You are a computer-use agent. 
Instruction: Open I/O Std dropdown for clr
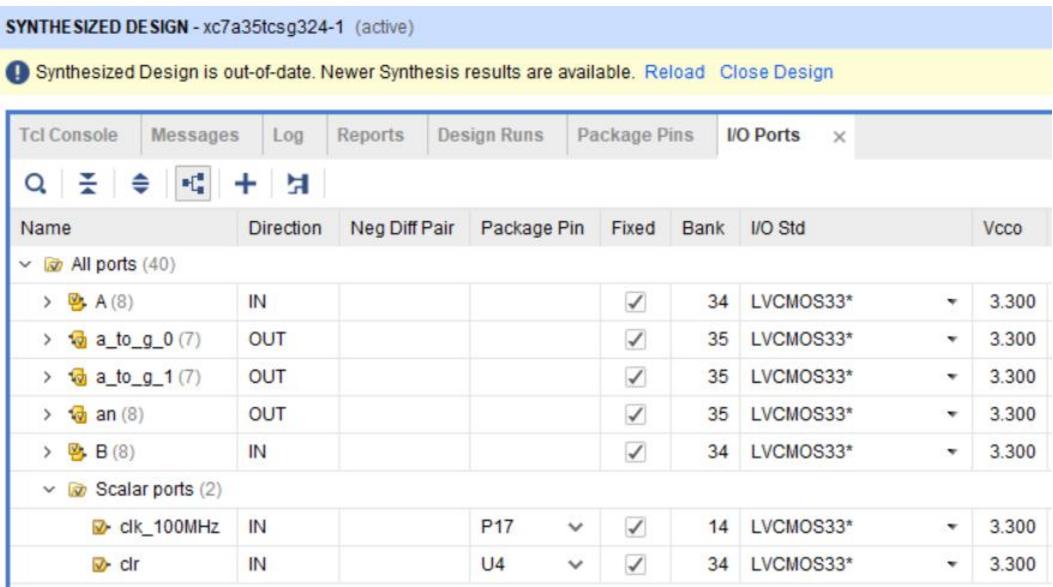pyautogui.click(x=951, y=565)
